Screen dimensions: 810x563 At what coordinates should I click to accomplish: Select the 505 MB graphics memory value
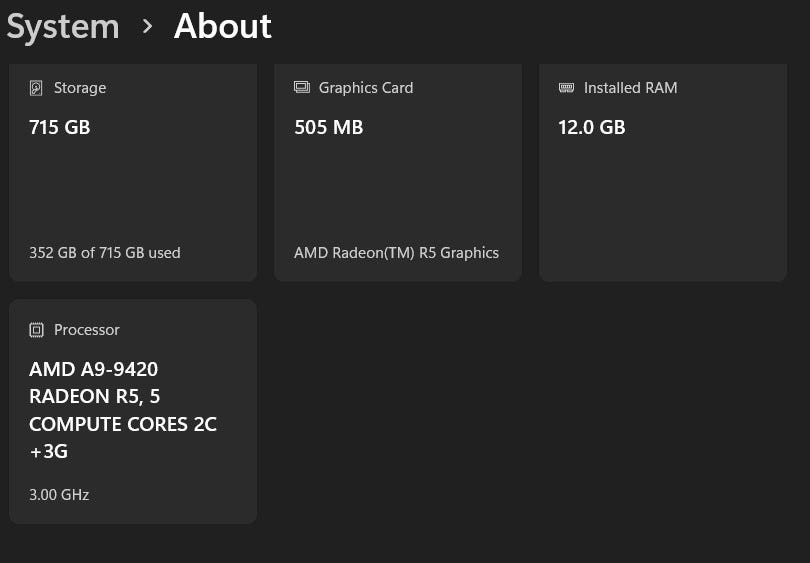[x=329, y=127]
